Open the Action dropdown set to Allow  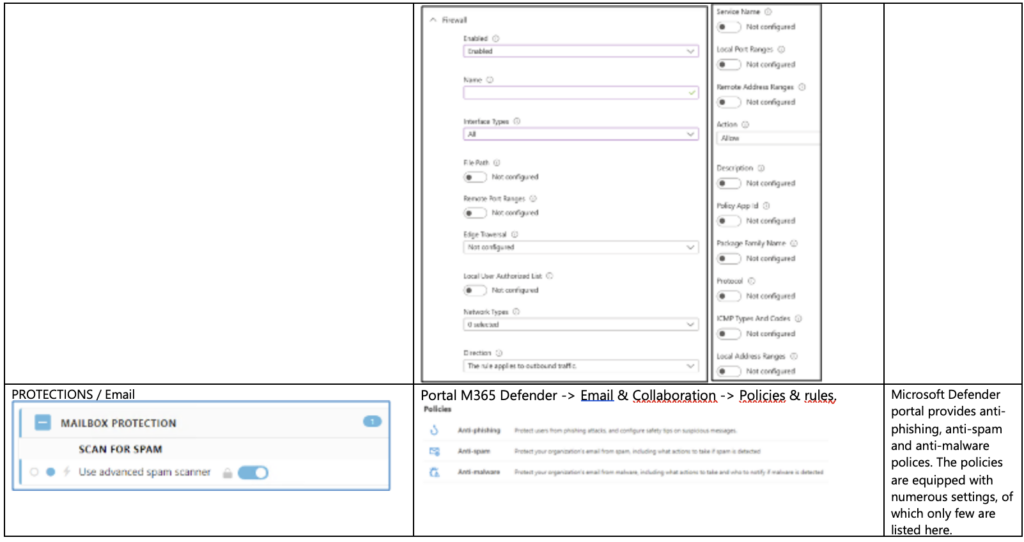[x=767, y=139]
